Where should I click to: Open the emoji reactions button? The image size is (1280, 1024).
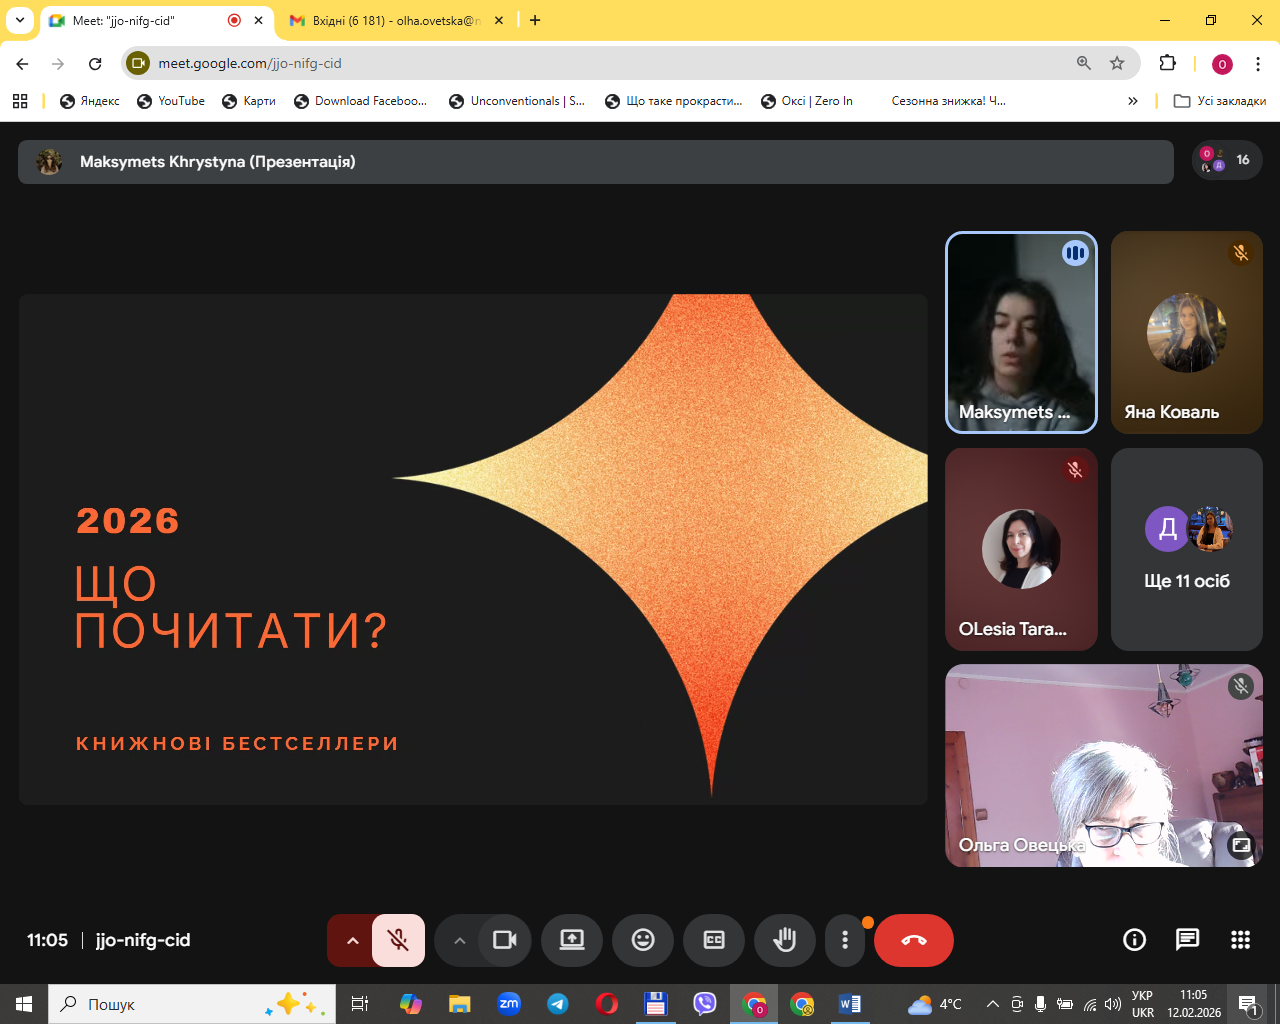pos(643,940)
